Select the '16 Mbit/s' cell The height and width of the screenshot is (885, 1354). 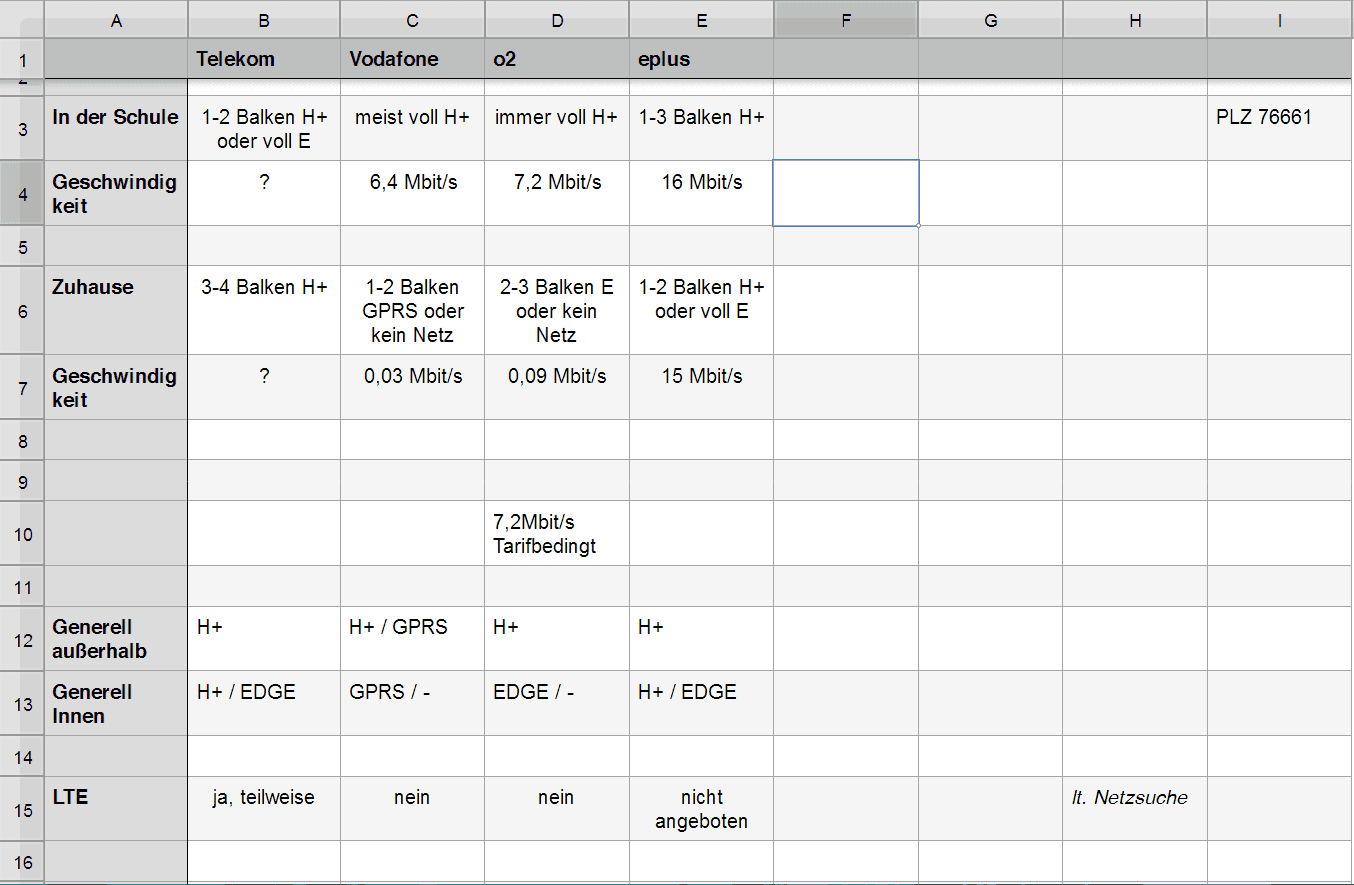701,193
